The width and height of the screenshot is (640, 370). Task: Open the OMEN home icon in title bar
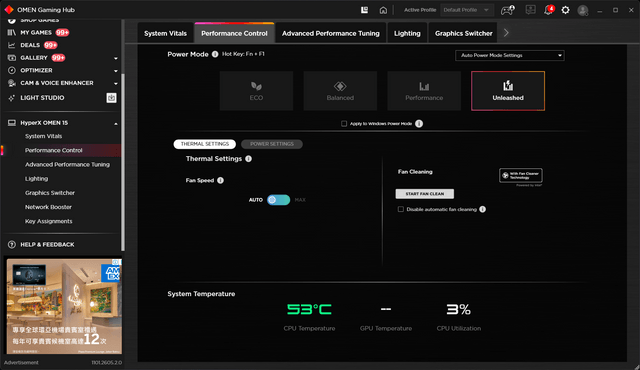[x=383, y=10]
